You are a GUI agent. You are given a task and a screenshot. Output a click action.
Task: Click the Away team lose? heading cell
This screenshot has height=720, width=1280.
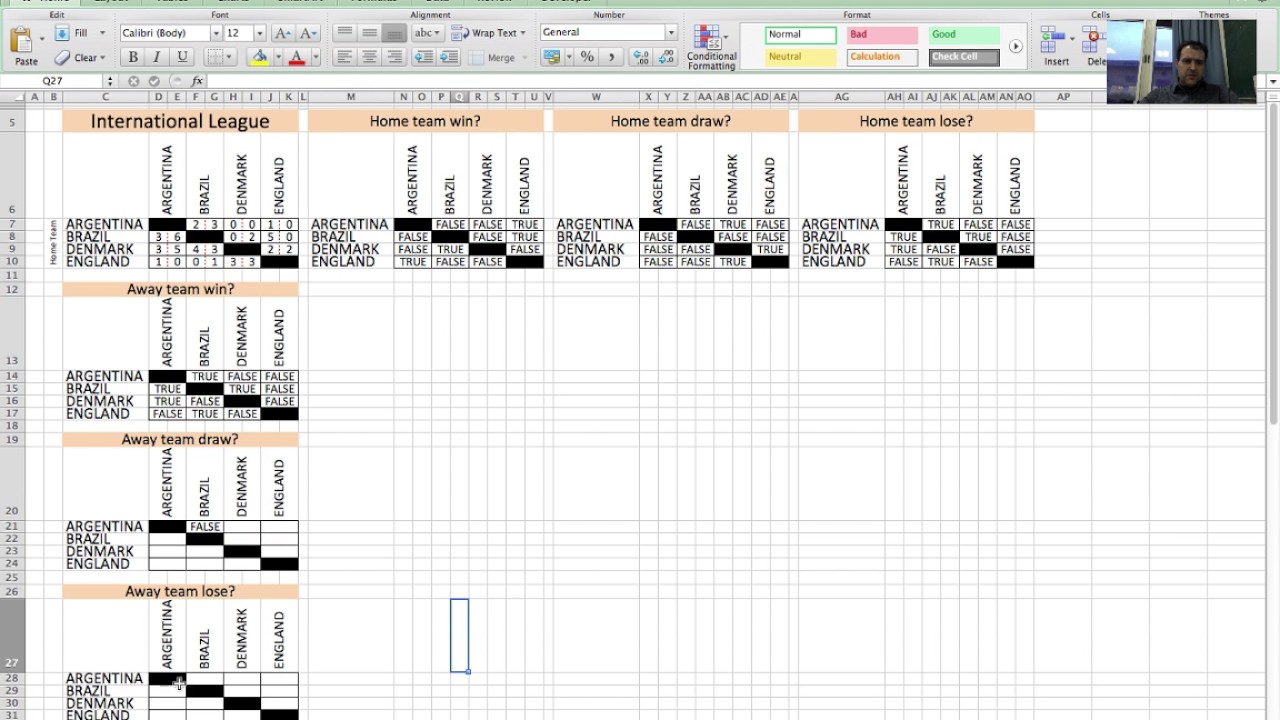coord(180,591)
